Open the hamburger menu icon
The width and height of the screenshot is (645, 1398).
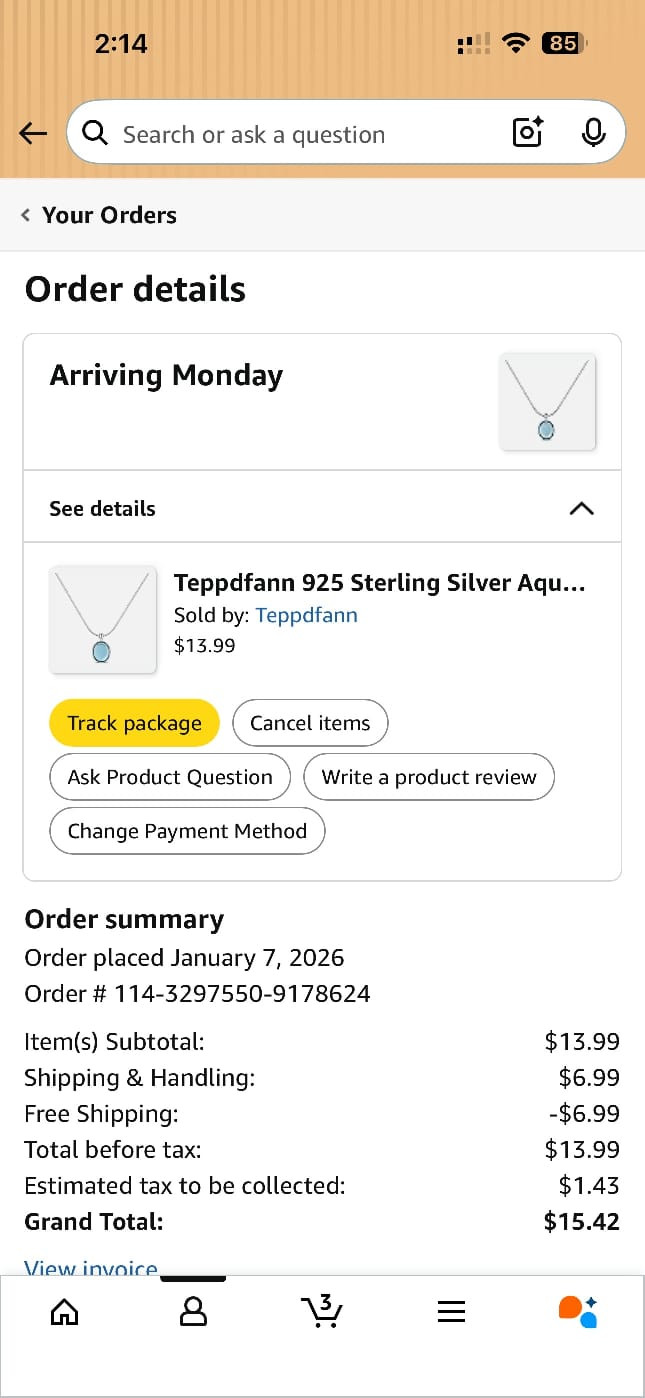point(451,1311)
